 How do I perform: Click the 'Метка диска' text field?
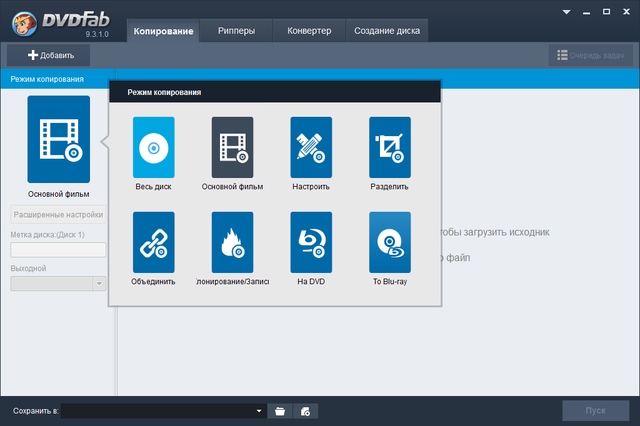[58, 250]
